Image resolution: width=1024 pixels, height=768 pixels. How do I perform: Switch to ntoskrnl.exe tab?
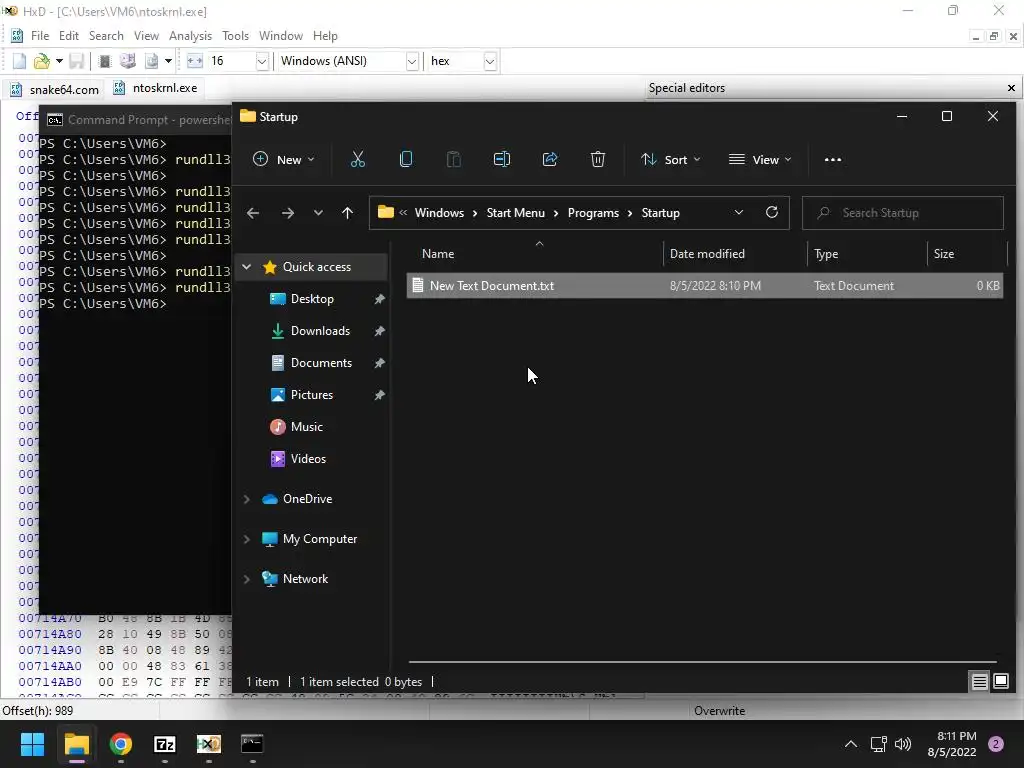[x=155, y=88]
